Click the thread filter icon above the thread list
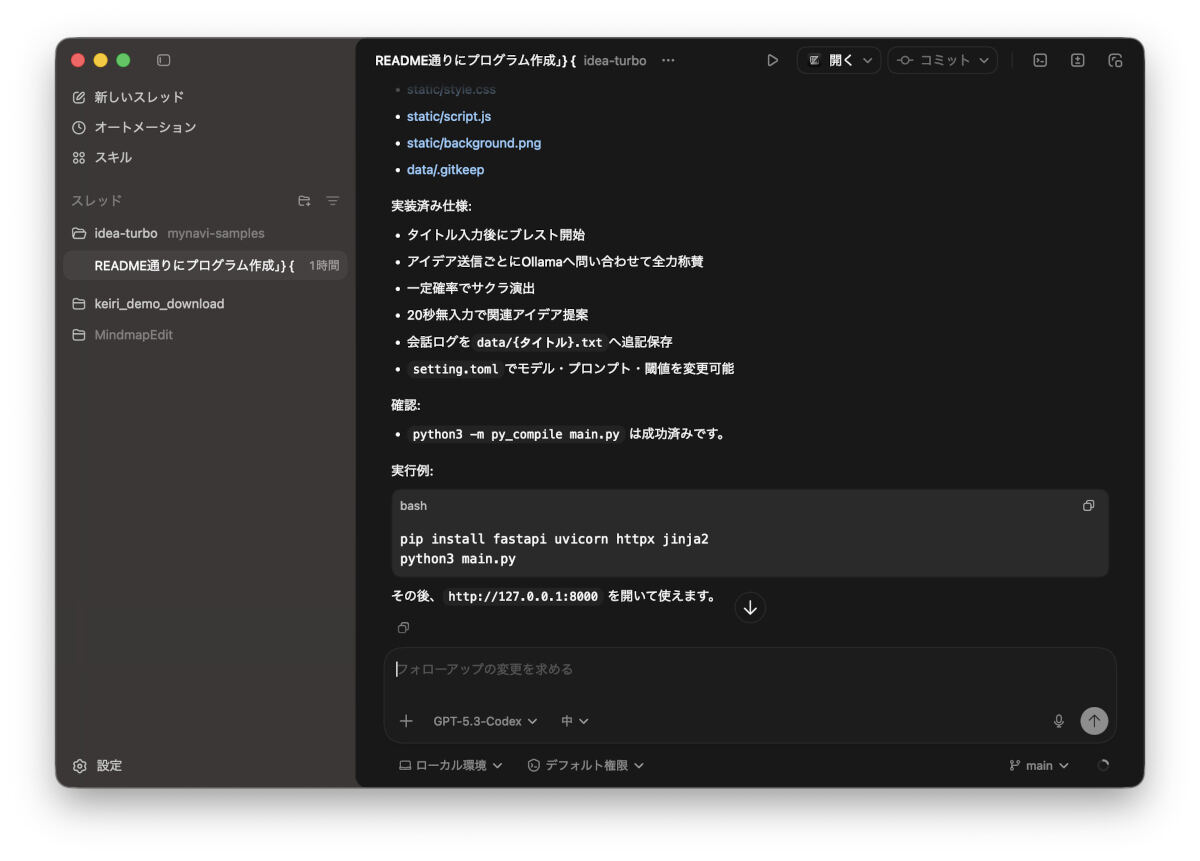This screenshot has height=861, width=1200. (x=332, y=200)
